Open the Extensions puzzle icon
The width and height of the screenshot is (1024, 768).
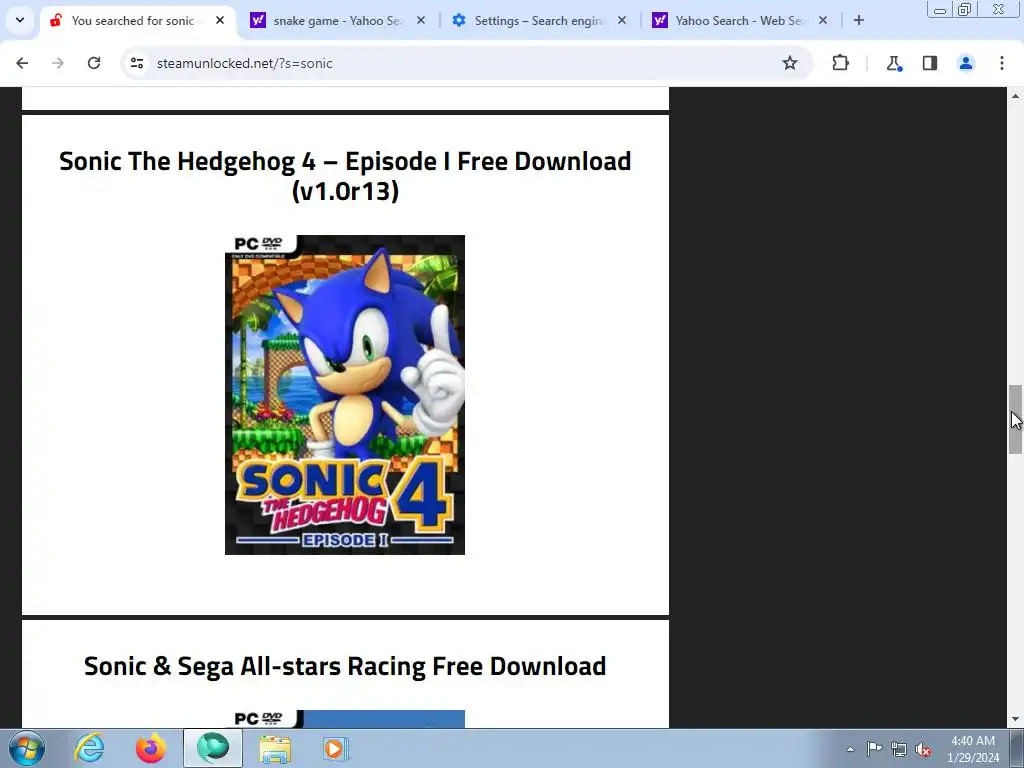coord(840,63)
